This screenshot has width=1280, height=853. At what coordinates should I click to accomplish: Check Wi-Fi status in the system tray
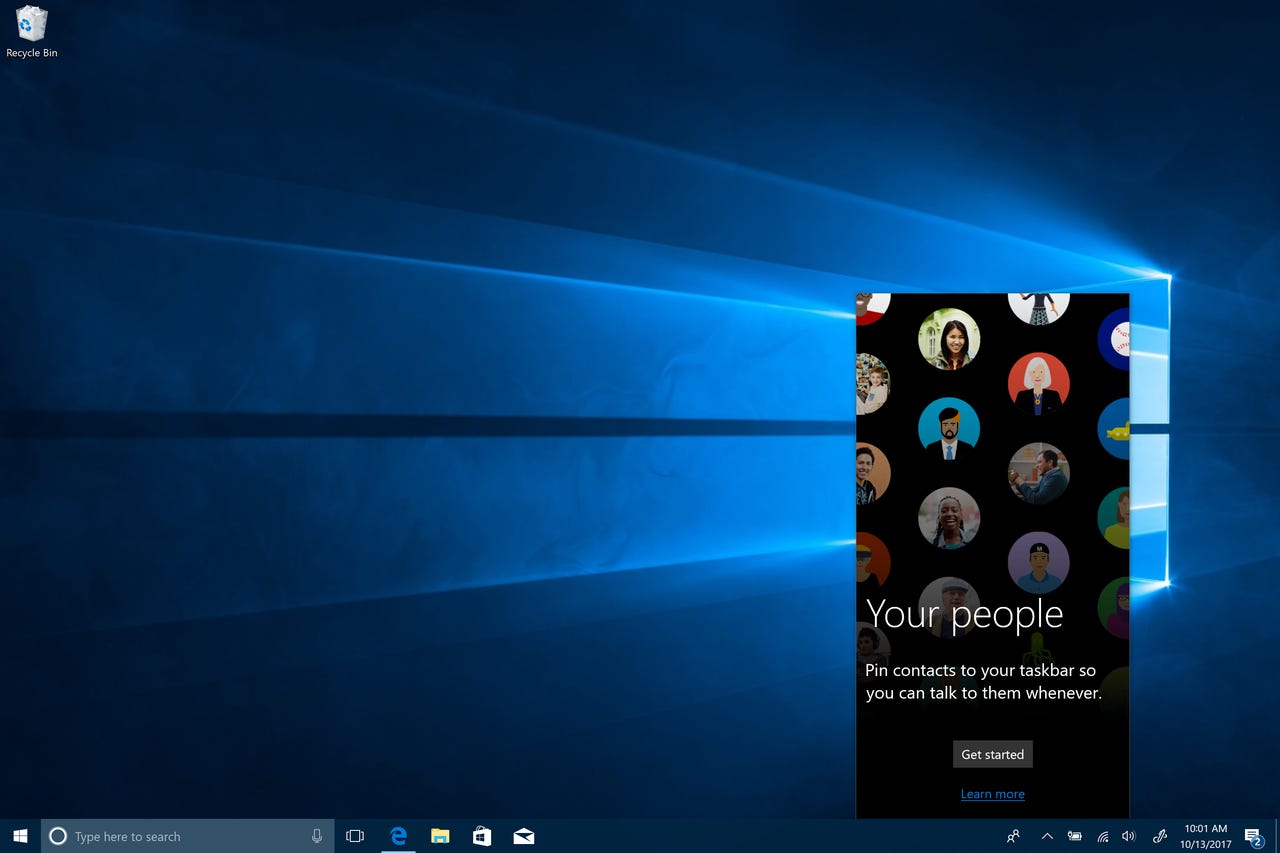(1102, 836)
